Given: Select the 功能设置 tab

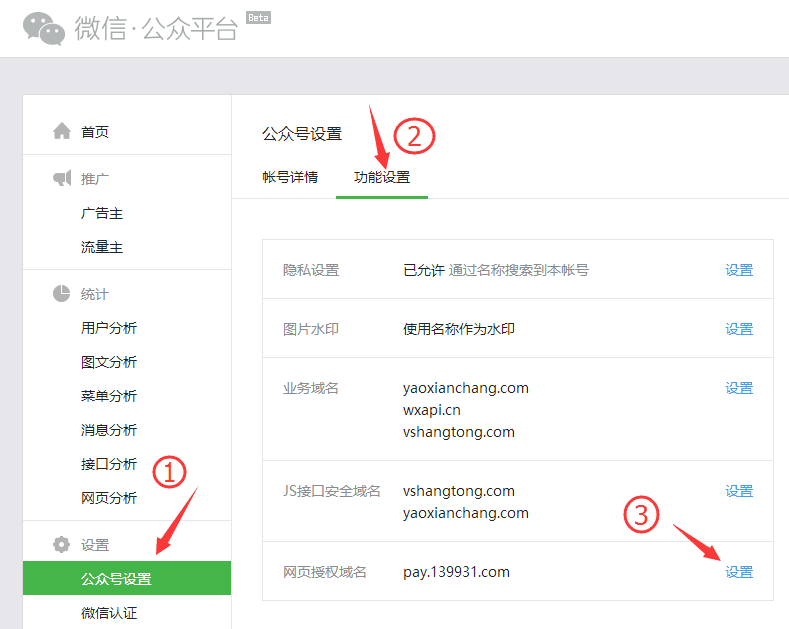Looking at the screenshot, I should coord(382,177).
